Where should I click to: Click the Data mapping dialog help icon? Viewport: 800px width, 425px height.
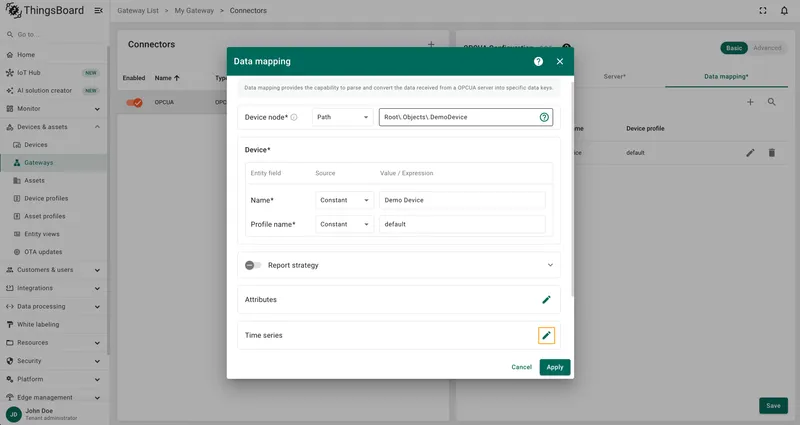[x=538, y=61]
